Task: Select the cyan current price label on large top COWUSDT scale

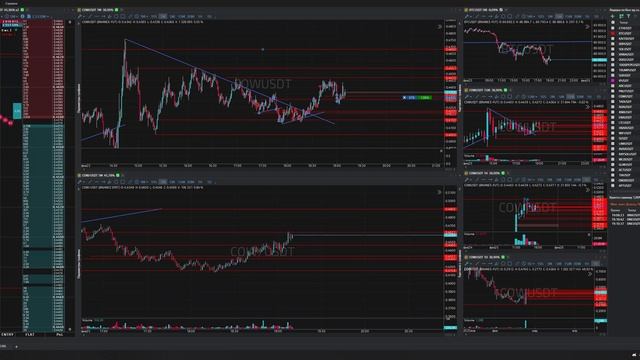Action: click(x=450, y=93)
